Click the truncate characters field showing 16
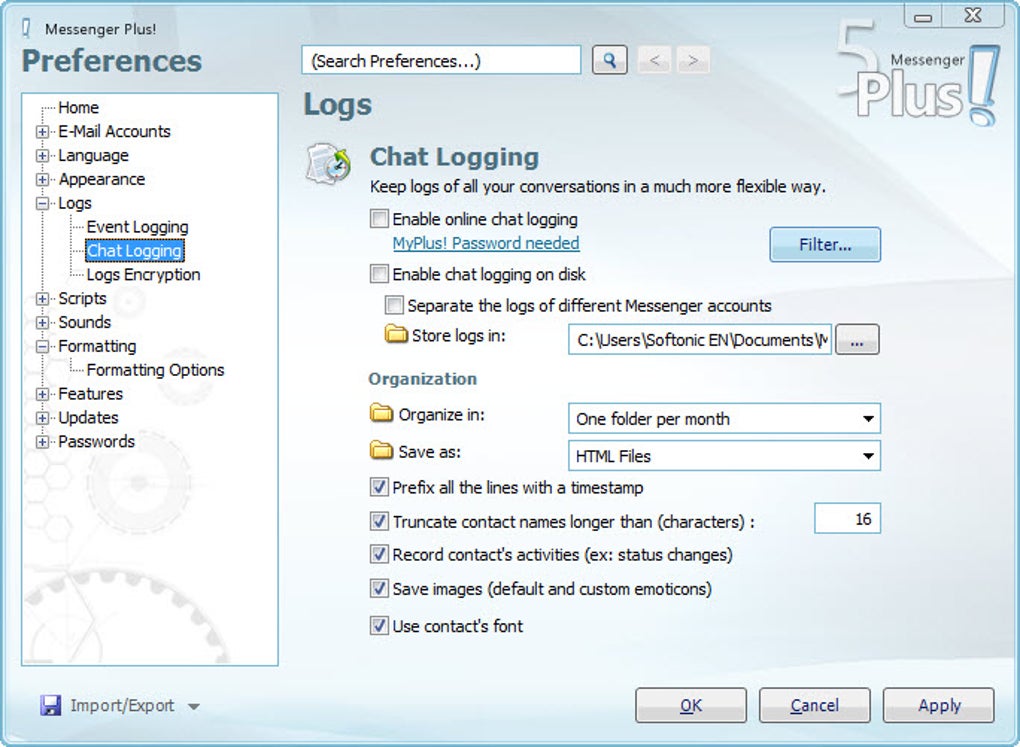The height and width of the screenshot is (747, 1020). pos(847,519)
